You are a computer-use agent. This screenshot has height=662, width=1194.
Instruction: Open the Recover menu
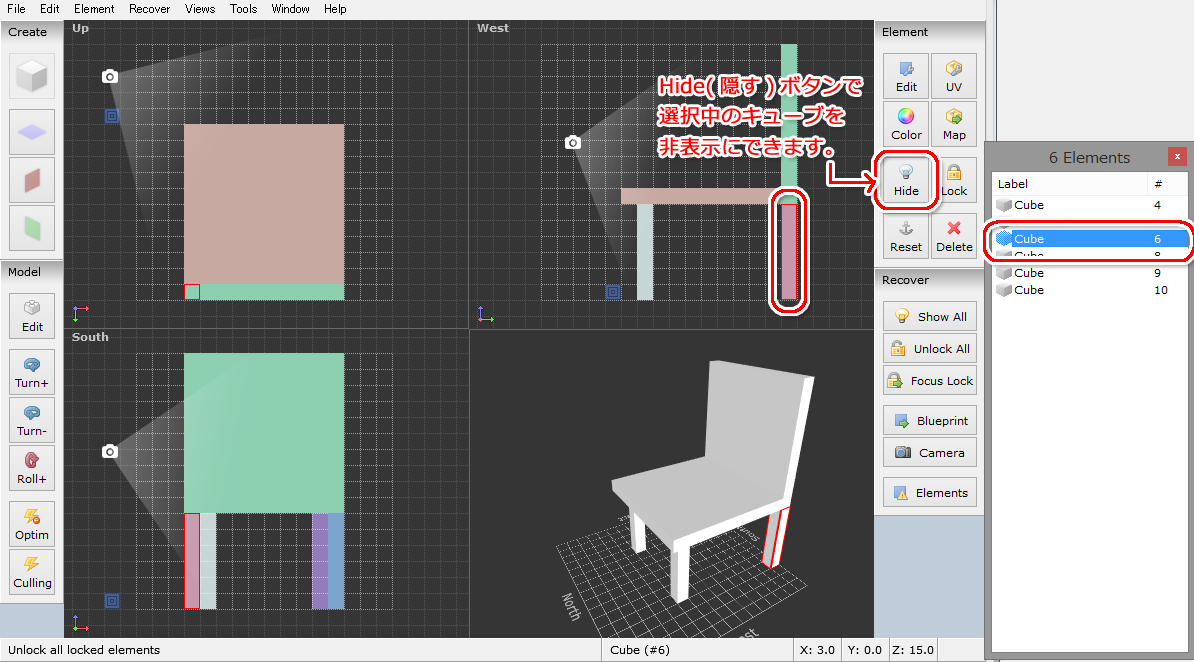[x=149, y=9]
